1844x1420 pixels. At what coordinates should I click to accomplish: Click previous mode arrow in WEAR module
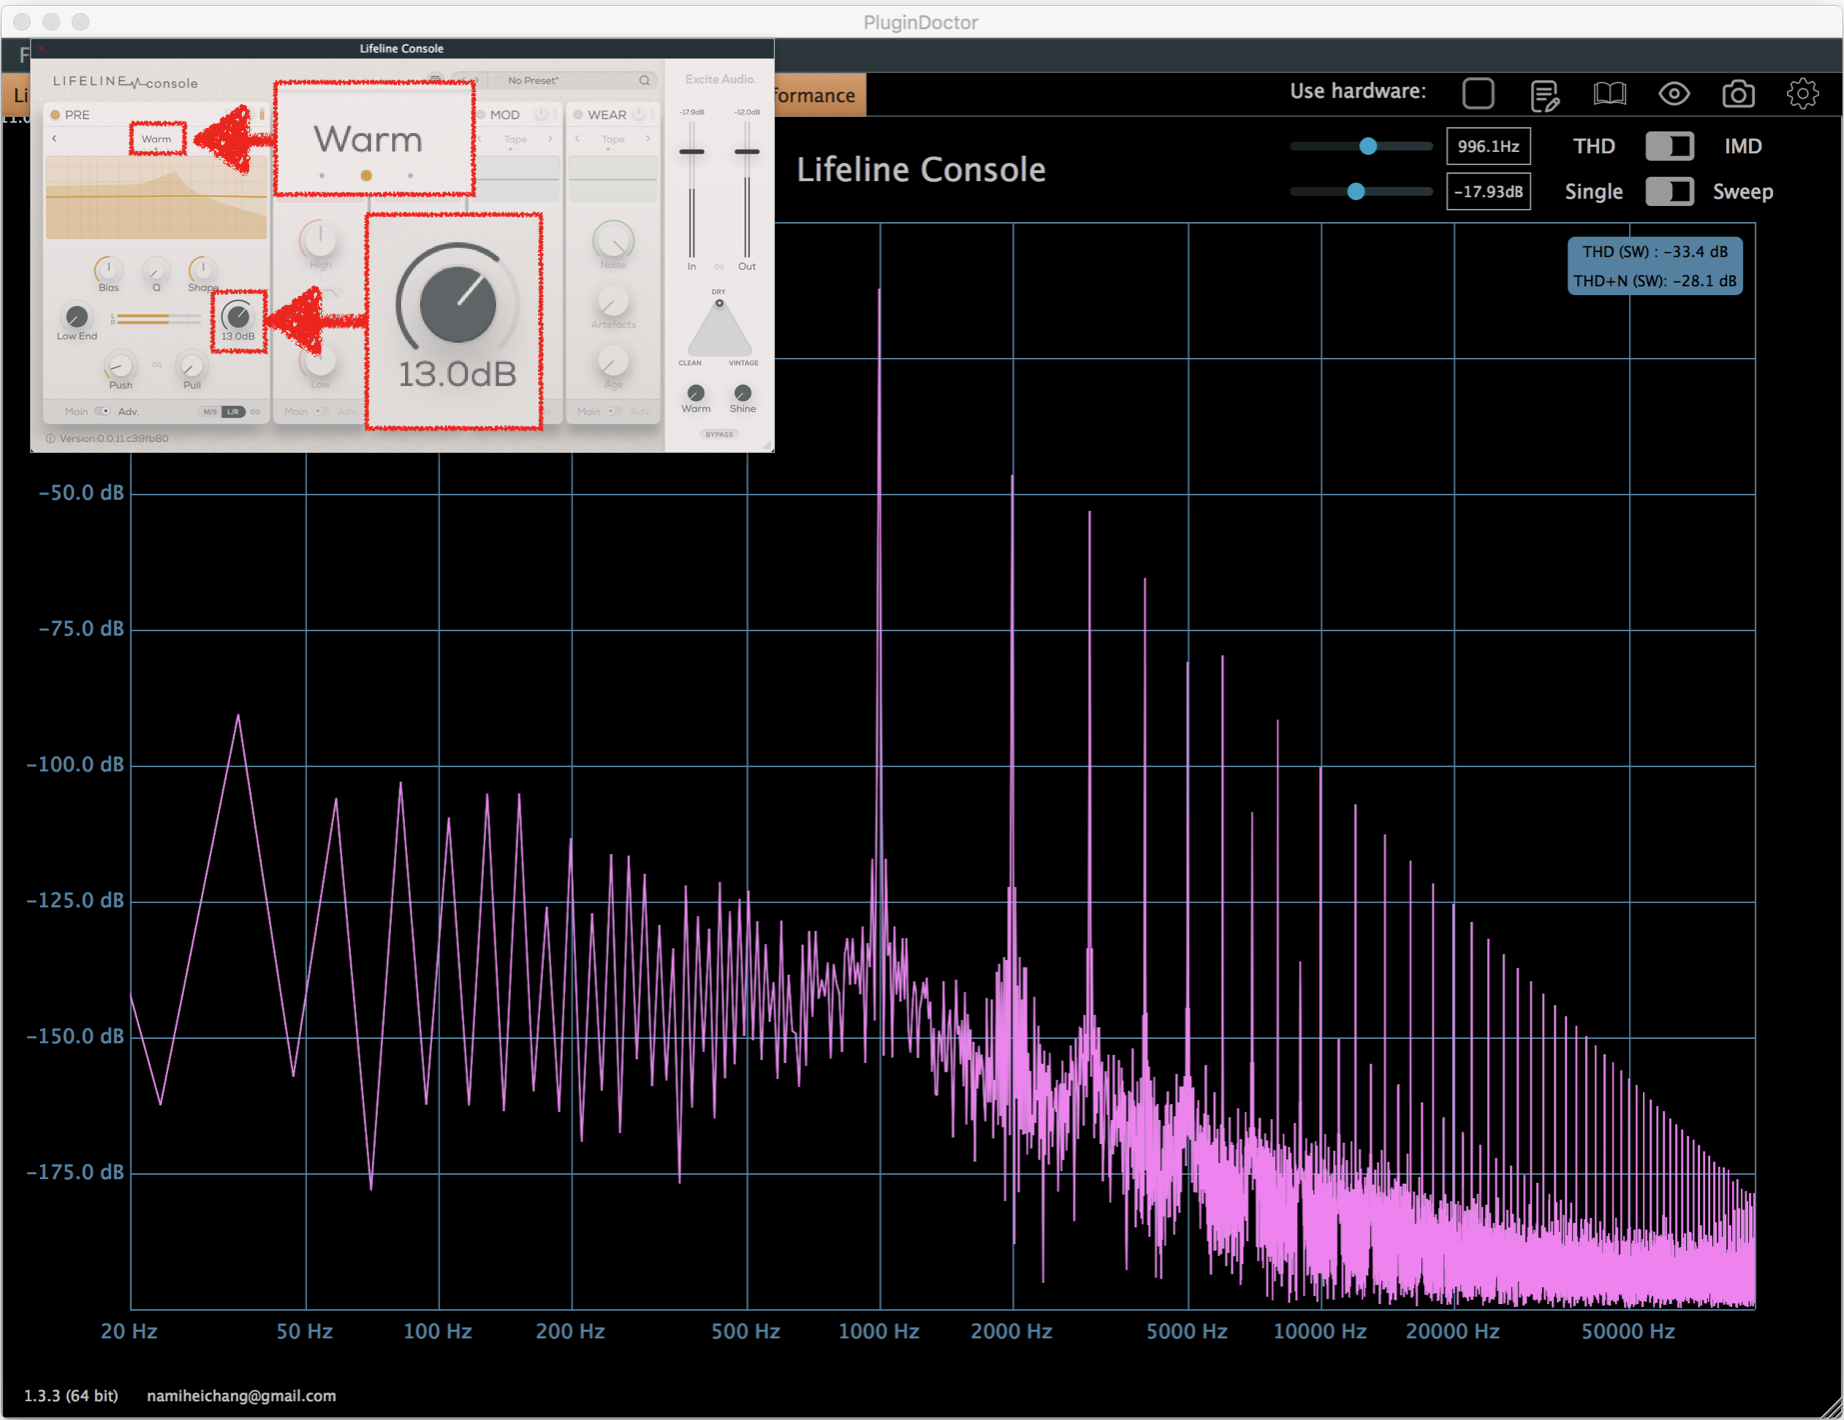point(578,139)
